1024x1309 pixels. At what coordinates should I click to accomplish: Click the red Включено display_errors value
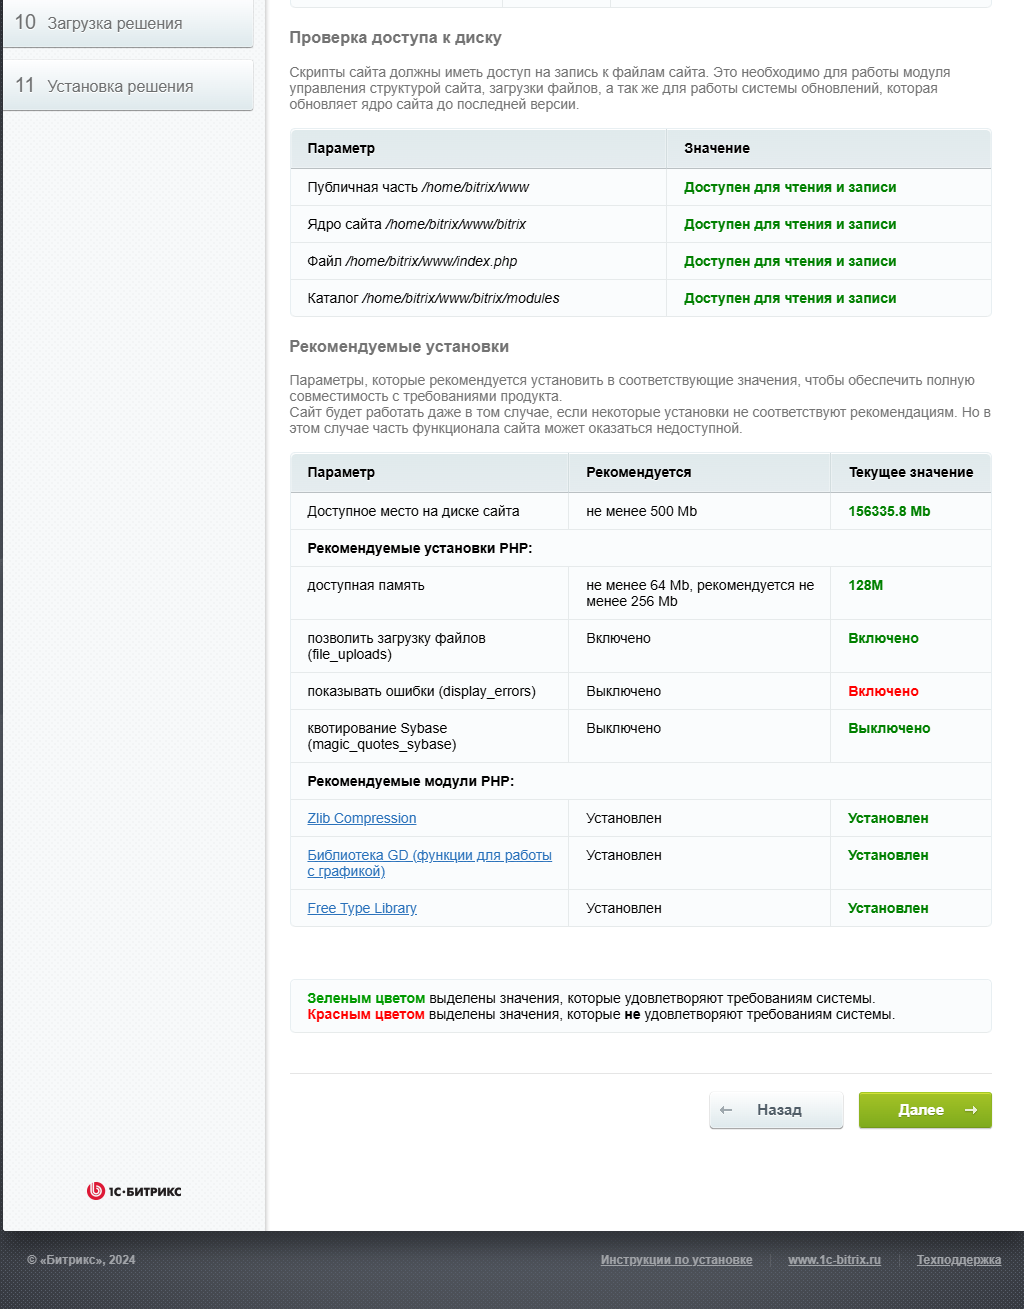(x=883, y=691)
